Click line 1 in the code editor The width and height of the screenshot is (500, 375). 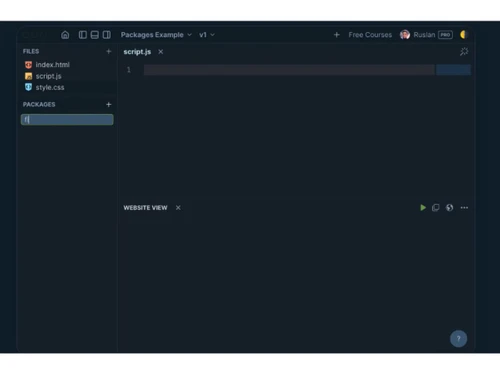click(x=289, y=70)
